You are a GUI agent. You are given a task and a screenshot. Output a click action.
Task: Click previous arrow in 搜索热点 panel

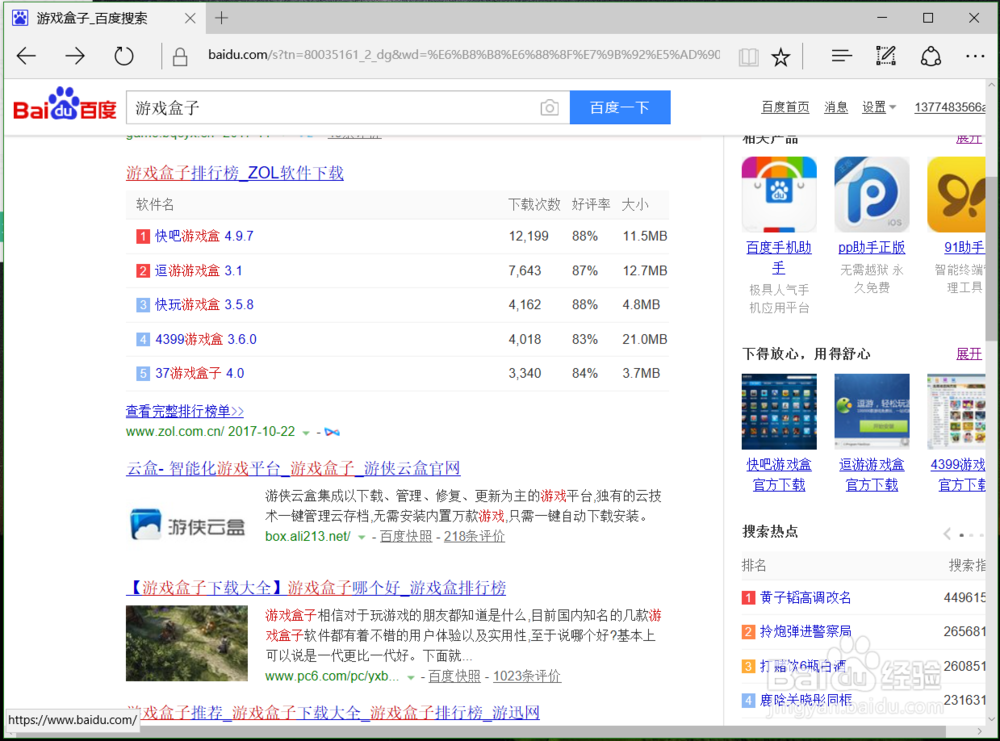947,534
